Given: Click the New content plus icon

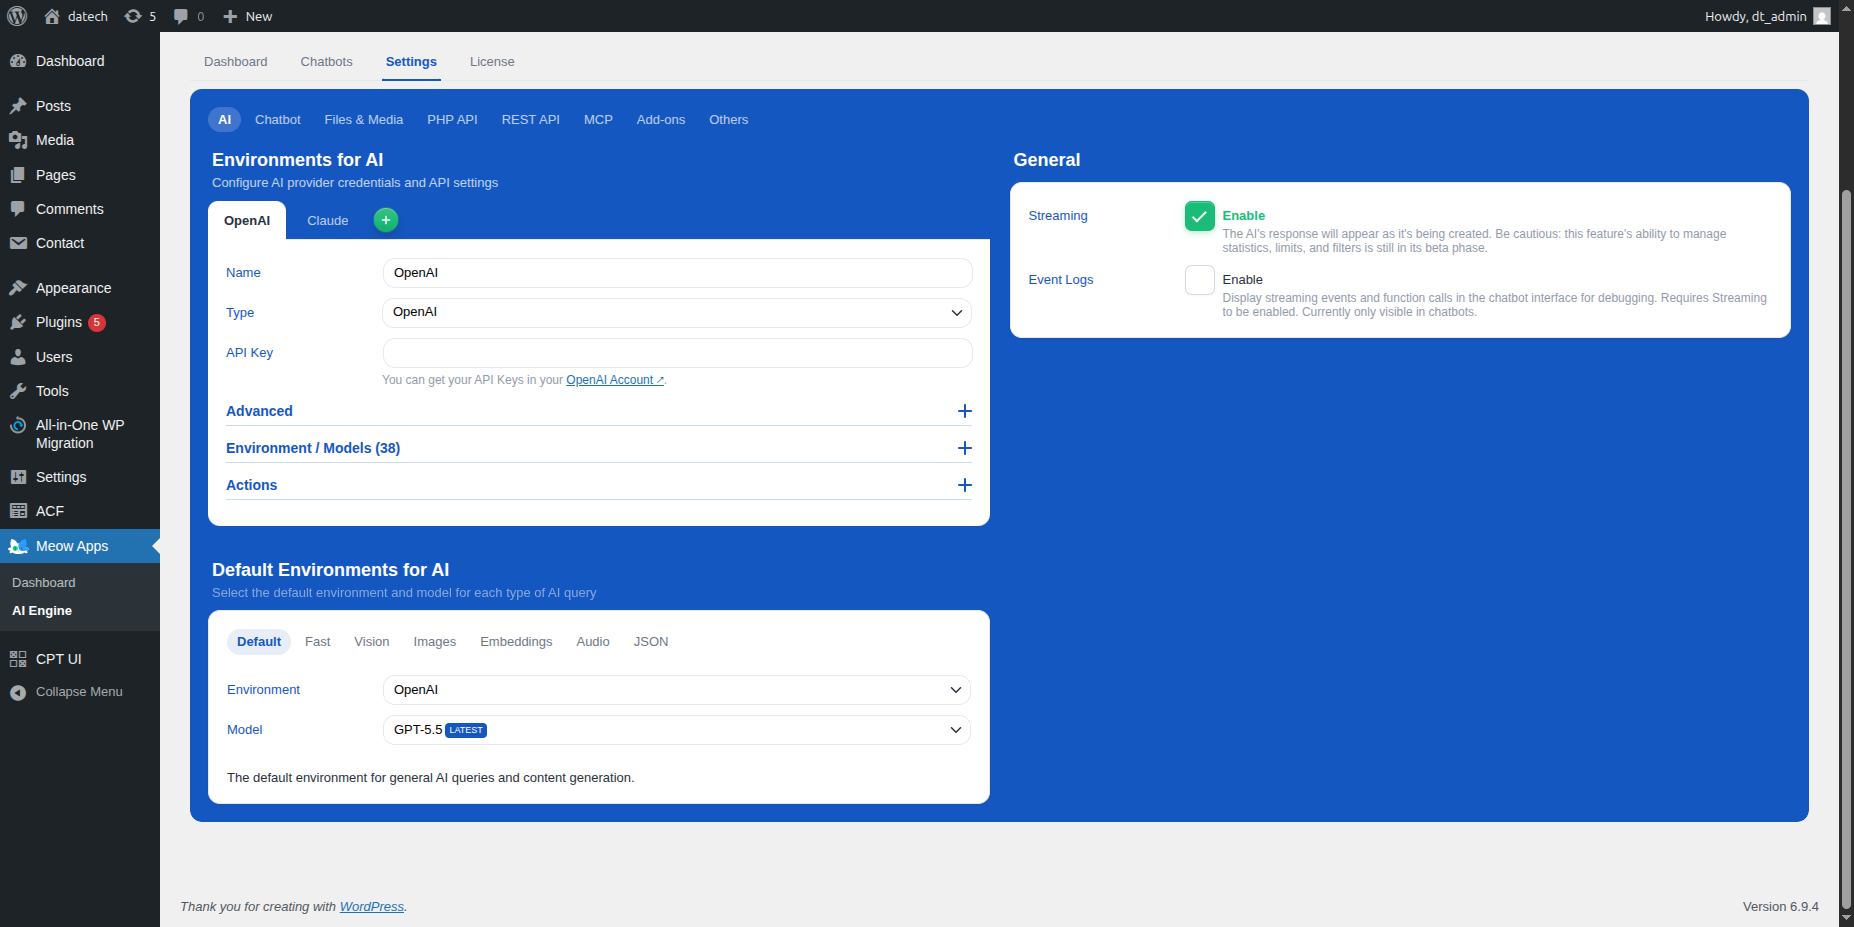Looking at the screenshot, I should point(230,16).
